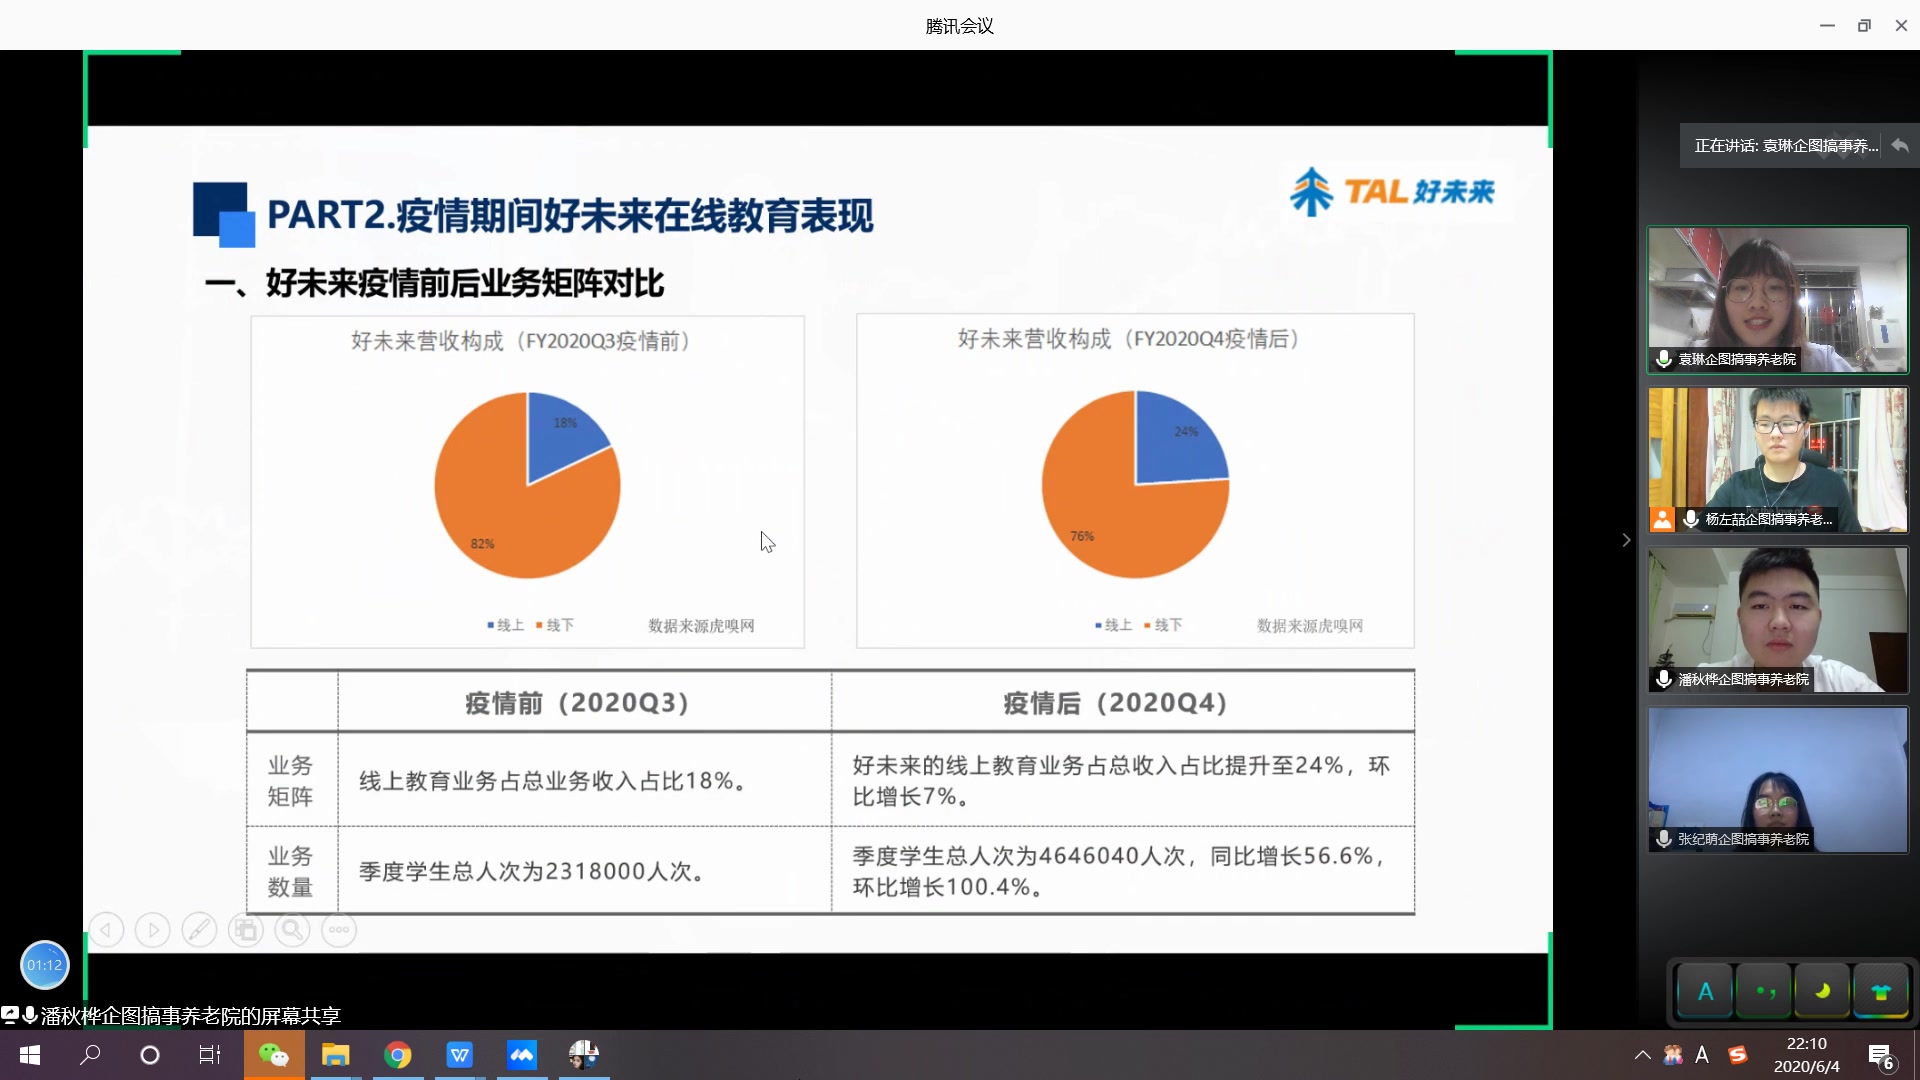Click the Sogou input tray icon
This screenshot has height=1080, width=1920.
[x=1738, y=1055]
